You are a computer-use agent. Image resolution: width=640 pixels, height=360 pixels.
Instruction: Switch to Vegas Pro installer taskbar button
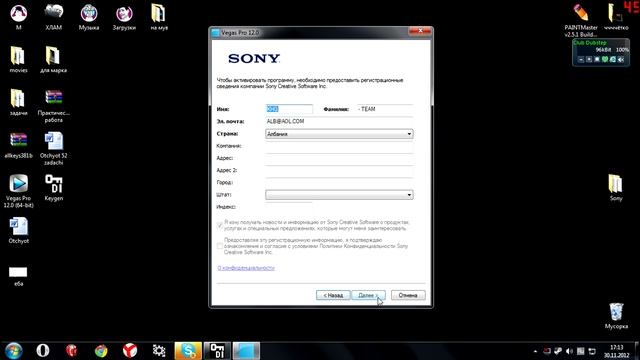[x=246, y=351]
